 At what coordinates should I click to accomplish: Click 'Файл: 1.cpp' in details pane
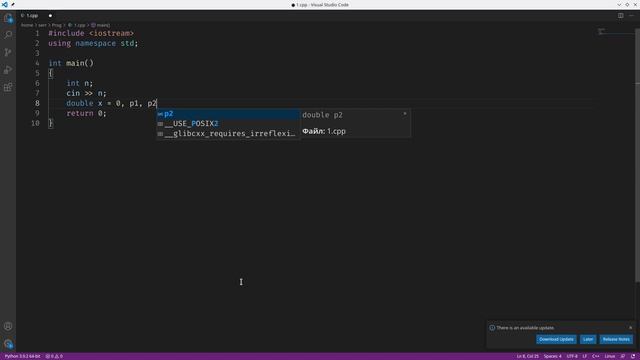click(x=324, y=131)
